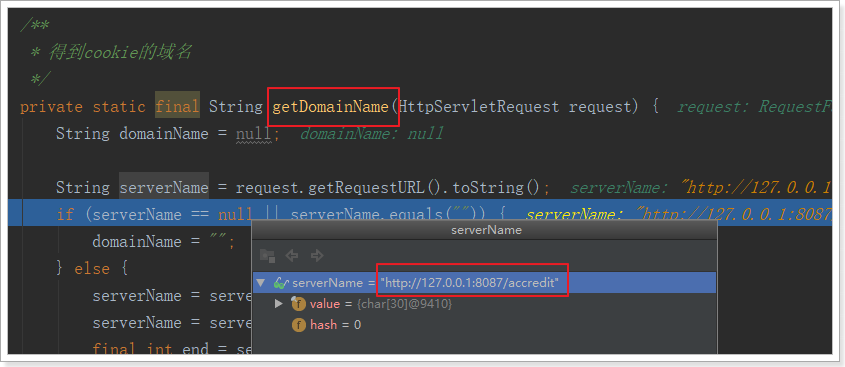
Task: Click the getDomainName method name
Action: (x=330, y=107)
